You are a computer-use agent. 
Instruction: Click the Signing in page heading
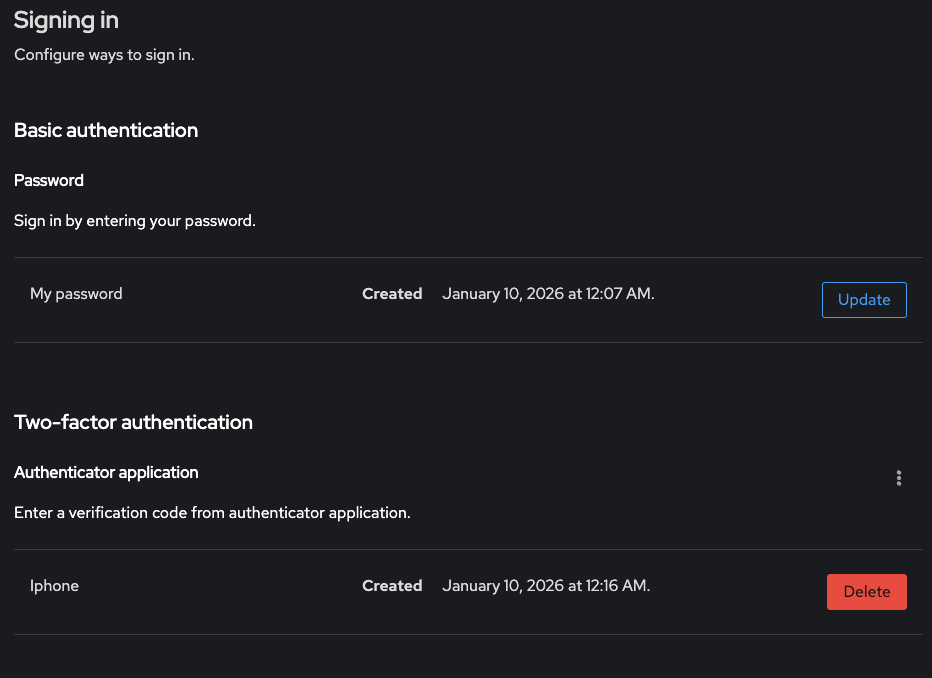point(67,19)
